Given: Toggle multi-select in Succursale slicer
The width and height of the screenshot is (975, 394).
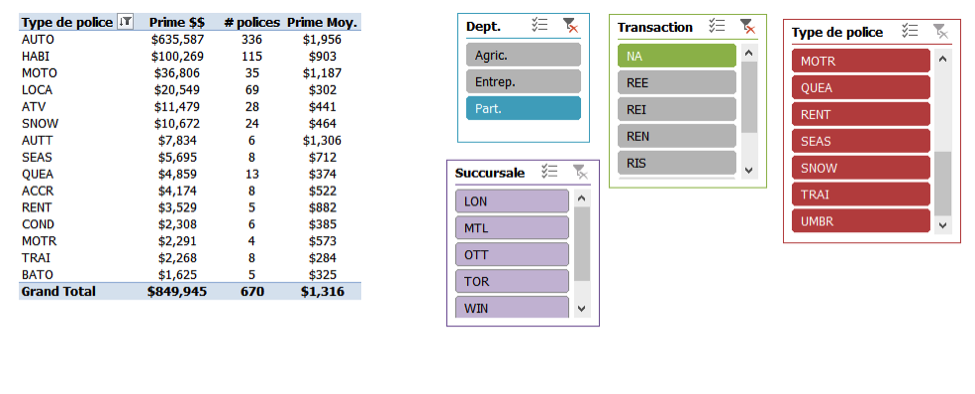Looking at the screenshot, I should click(x=549, y=172).
